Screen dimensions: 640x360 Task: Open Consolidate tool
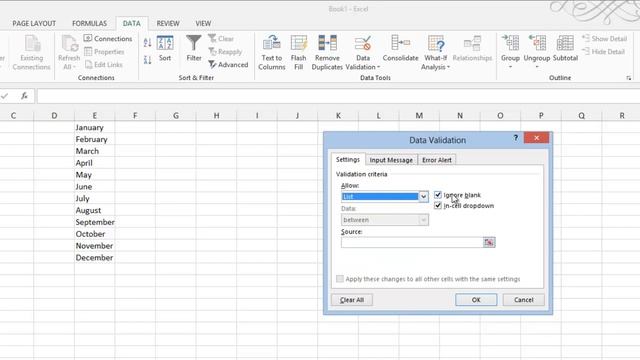[x=400, y=49]
